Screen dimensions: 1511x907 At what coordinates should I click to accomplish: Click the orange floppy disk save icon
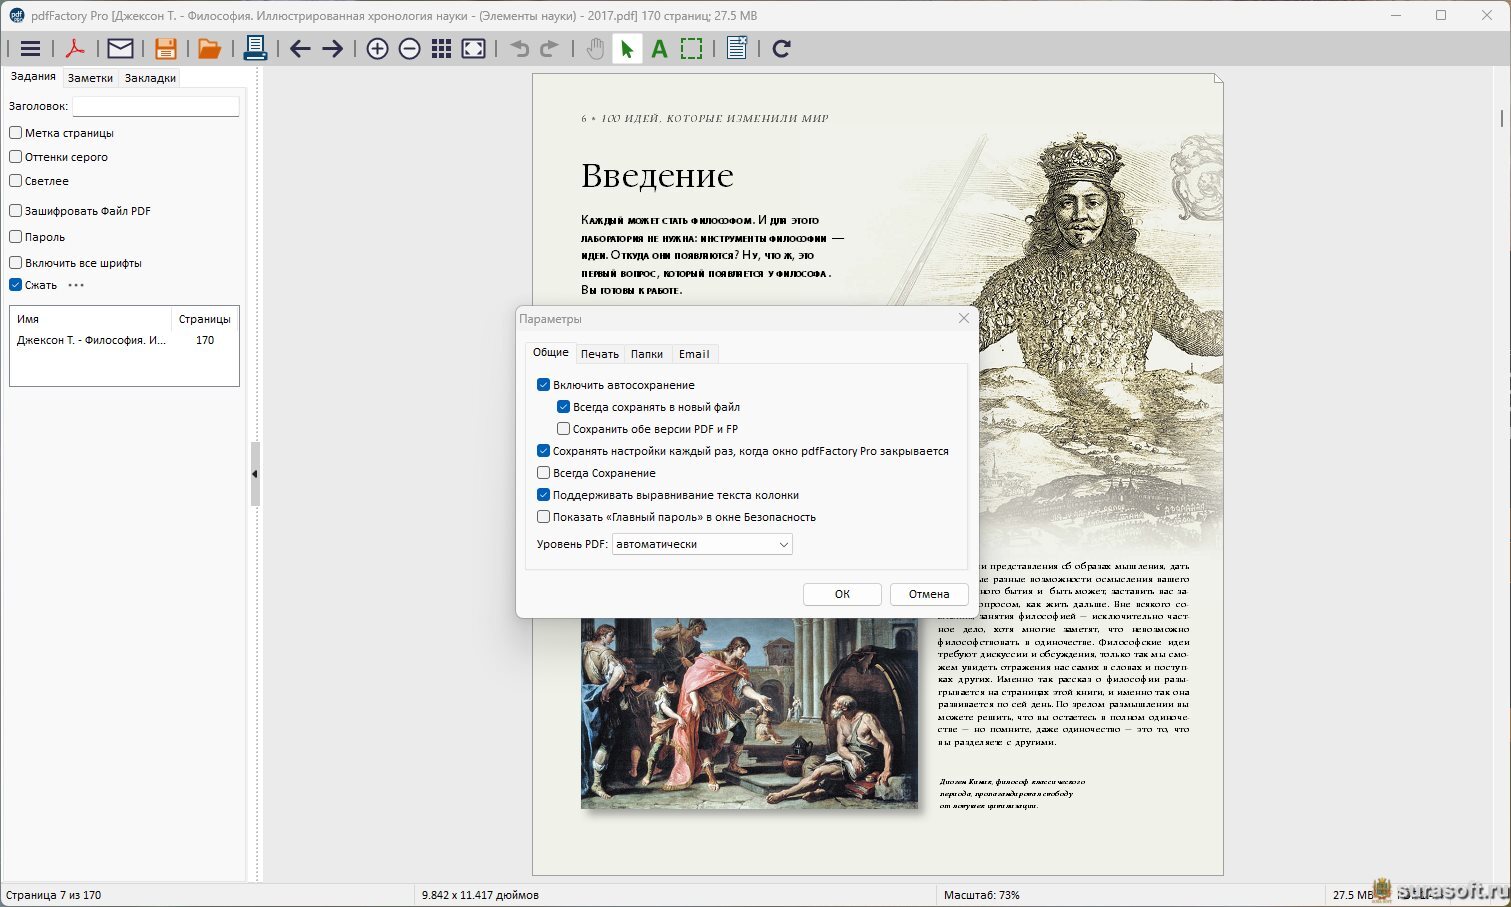click(x=166, y=49)
